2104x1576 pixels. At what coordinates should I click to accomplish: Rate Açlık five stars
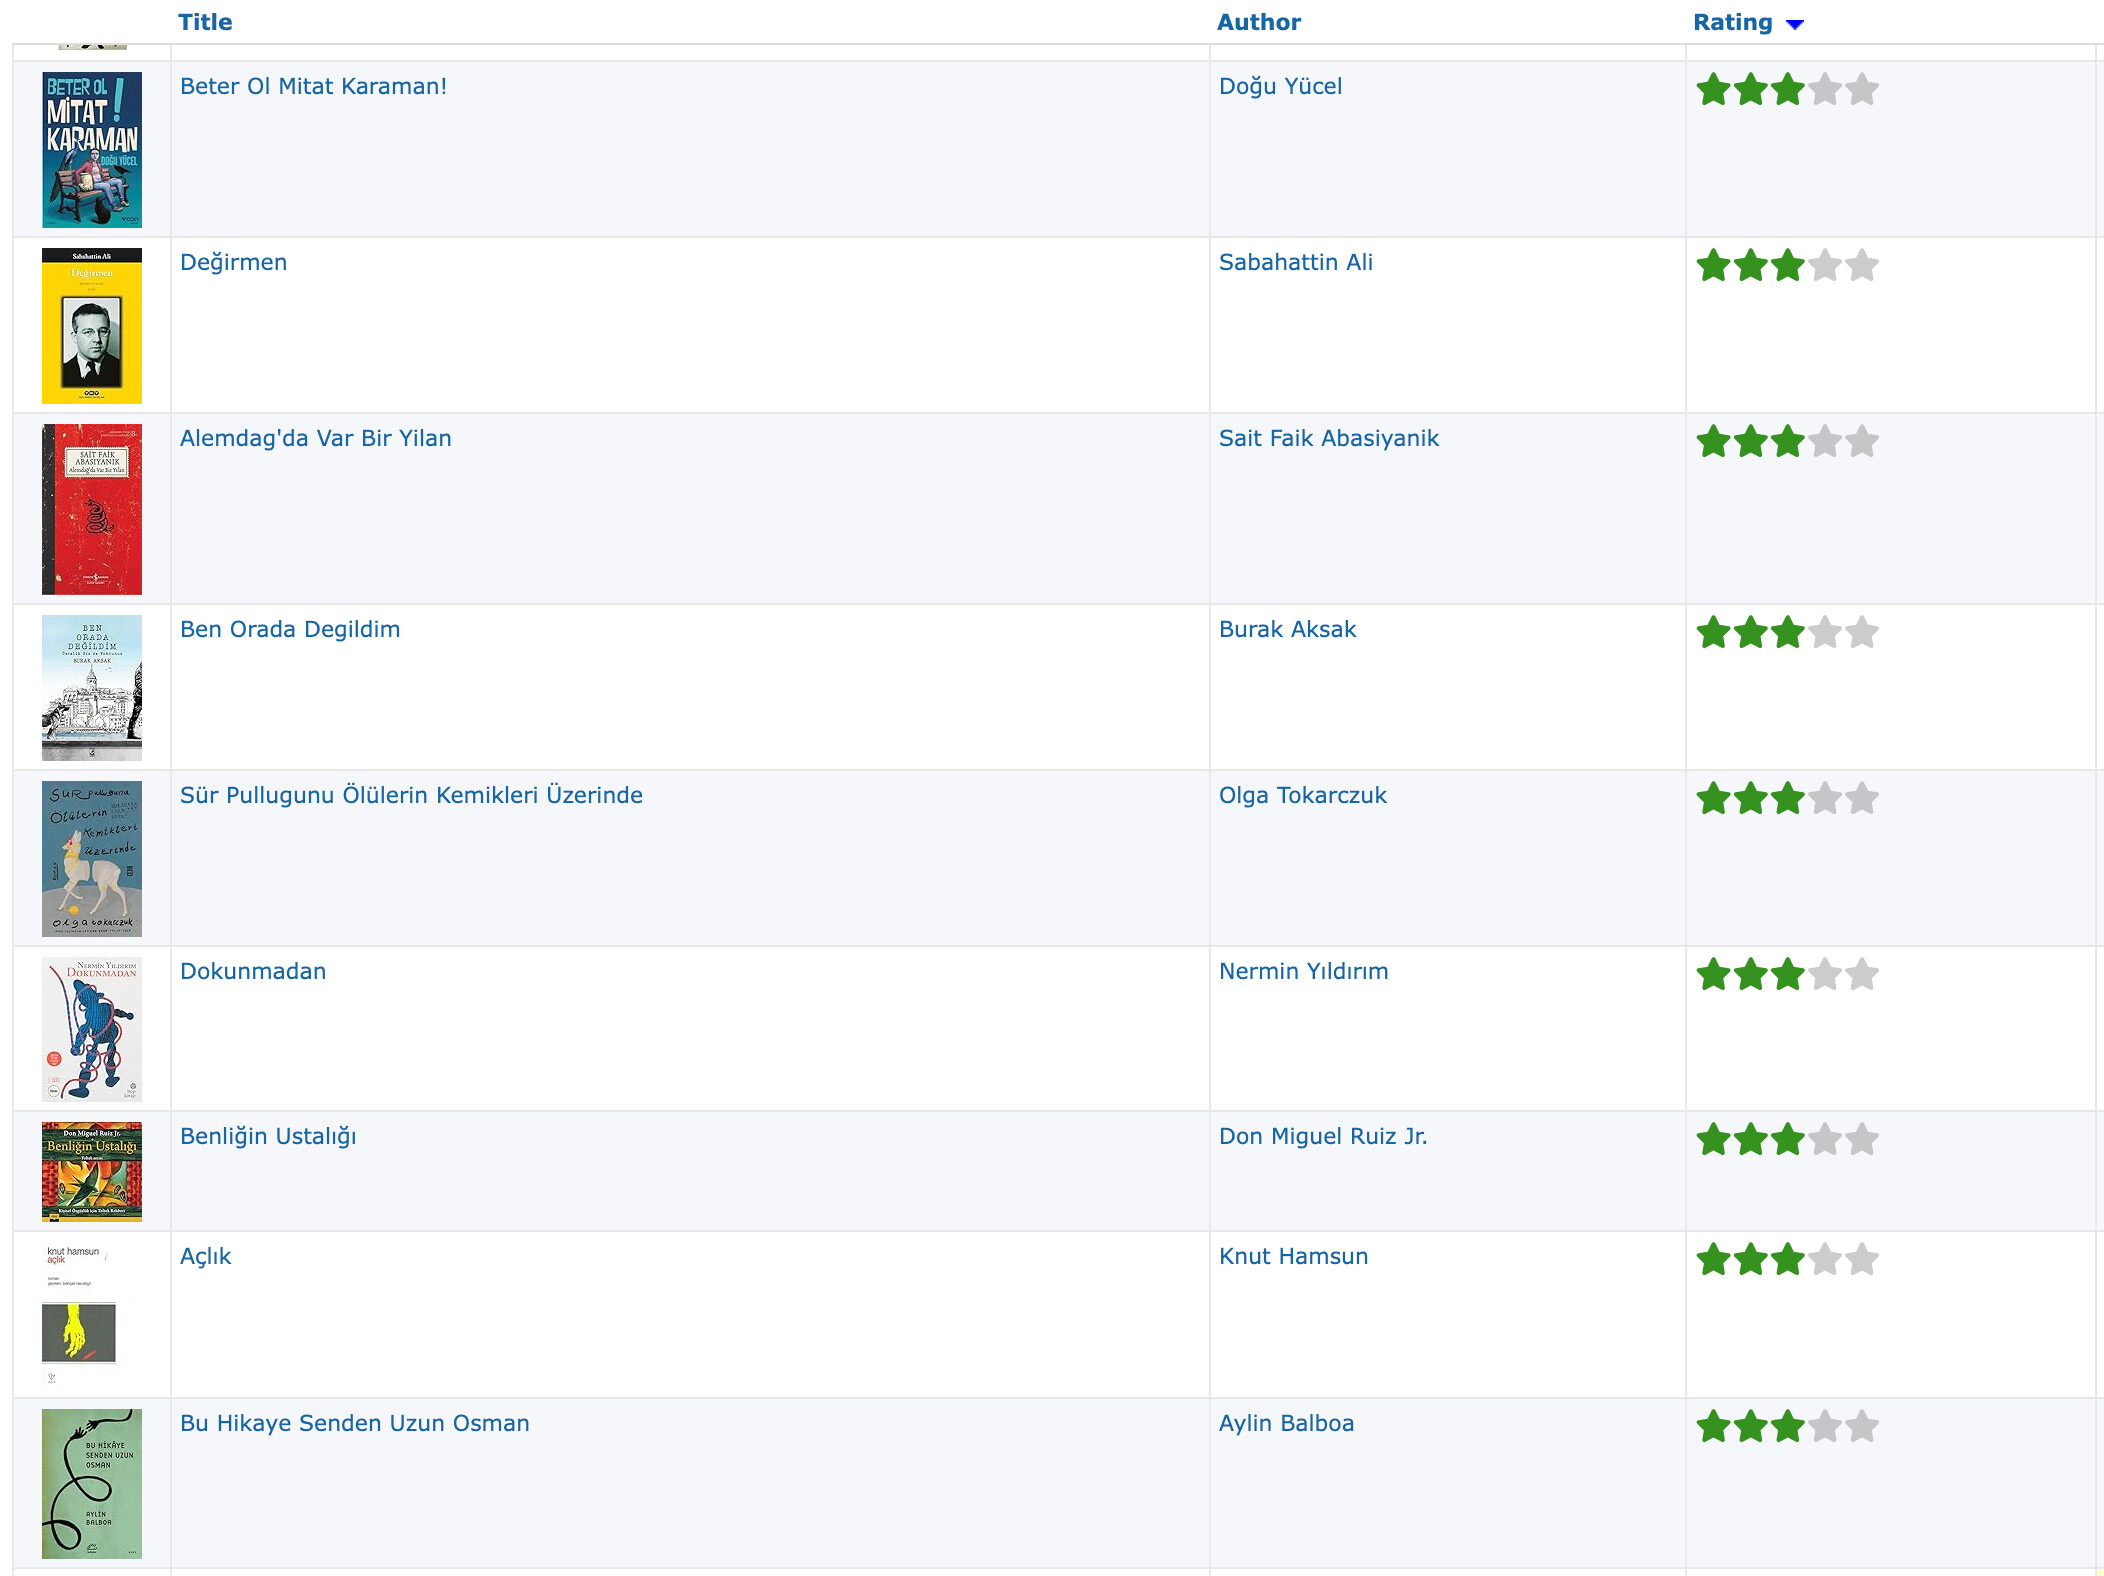click(1861, 1260)
